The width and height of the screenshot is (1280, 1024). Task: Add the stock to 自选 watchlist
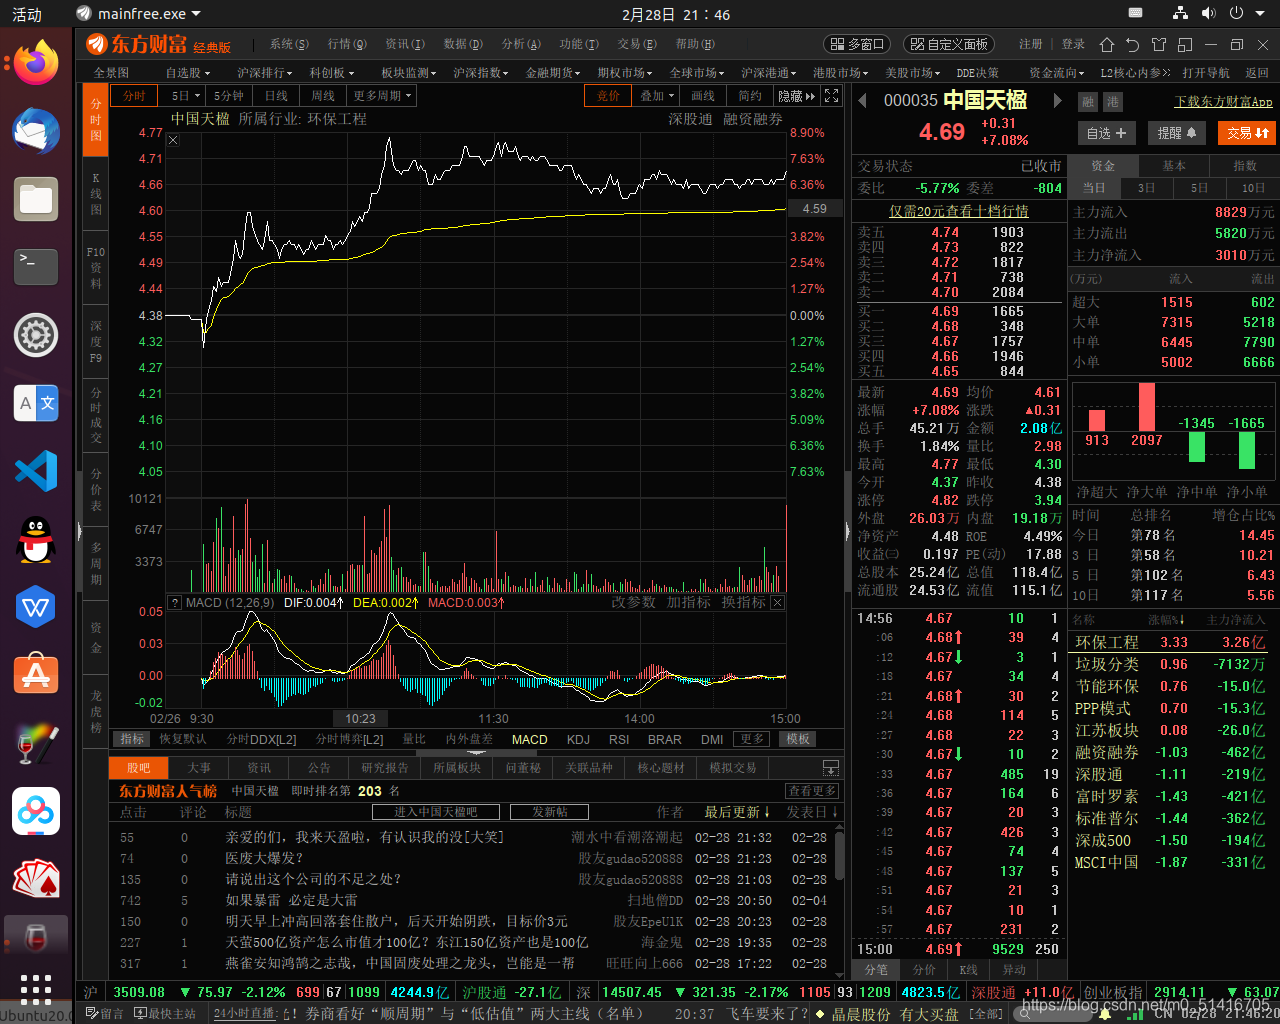pos(1107,133)
